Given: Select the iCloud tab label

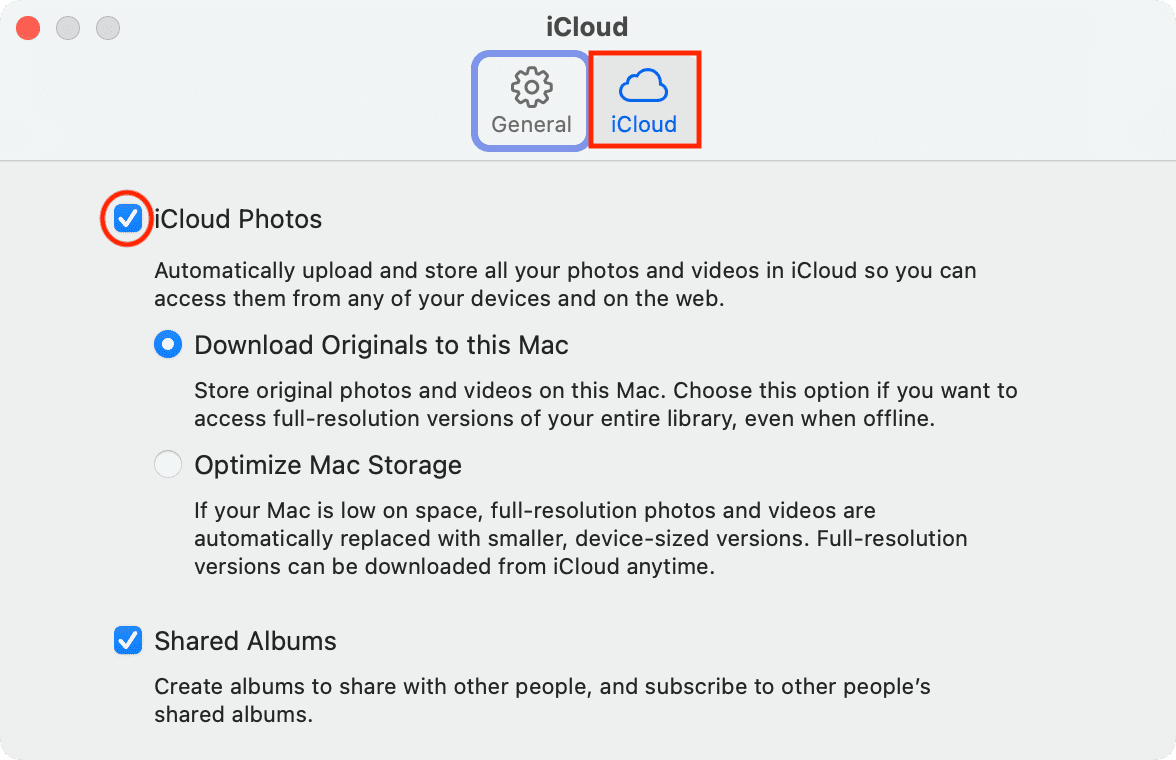Looking at the screenshot, I should coord(644,125).
